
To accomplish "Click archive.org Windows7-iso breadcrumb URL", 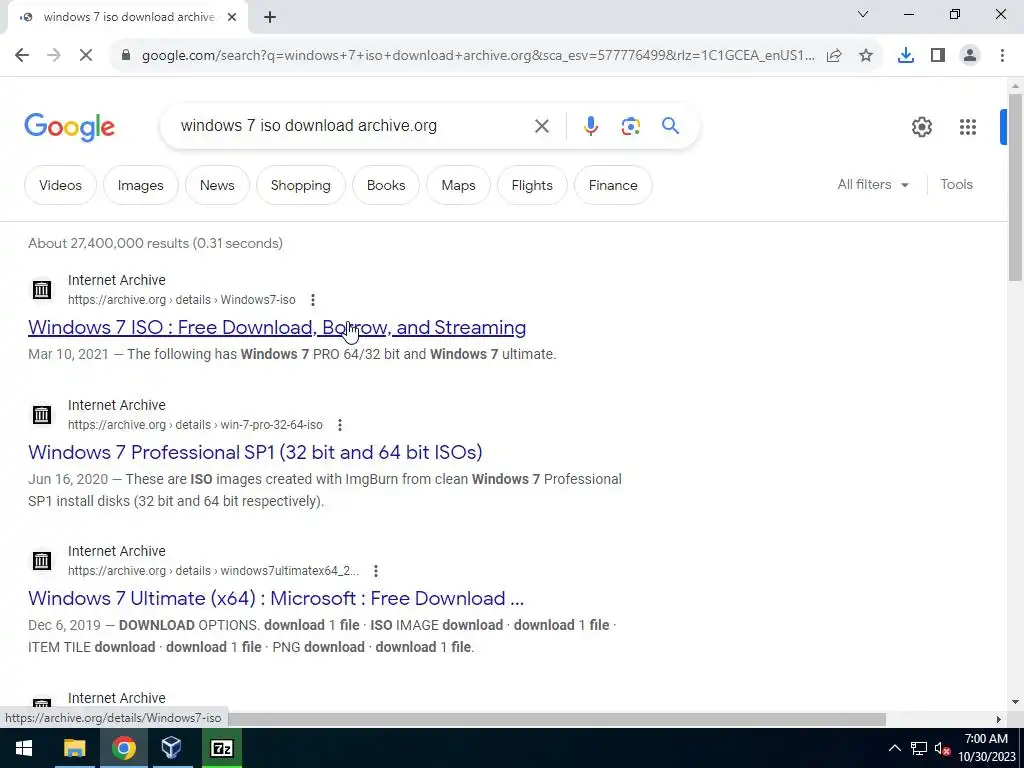I will (x=182, y=300).
